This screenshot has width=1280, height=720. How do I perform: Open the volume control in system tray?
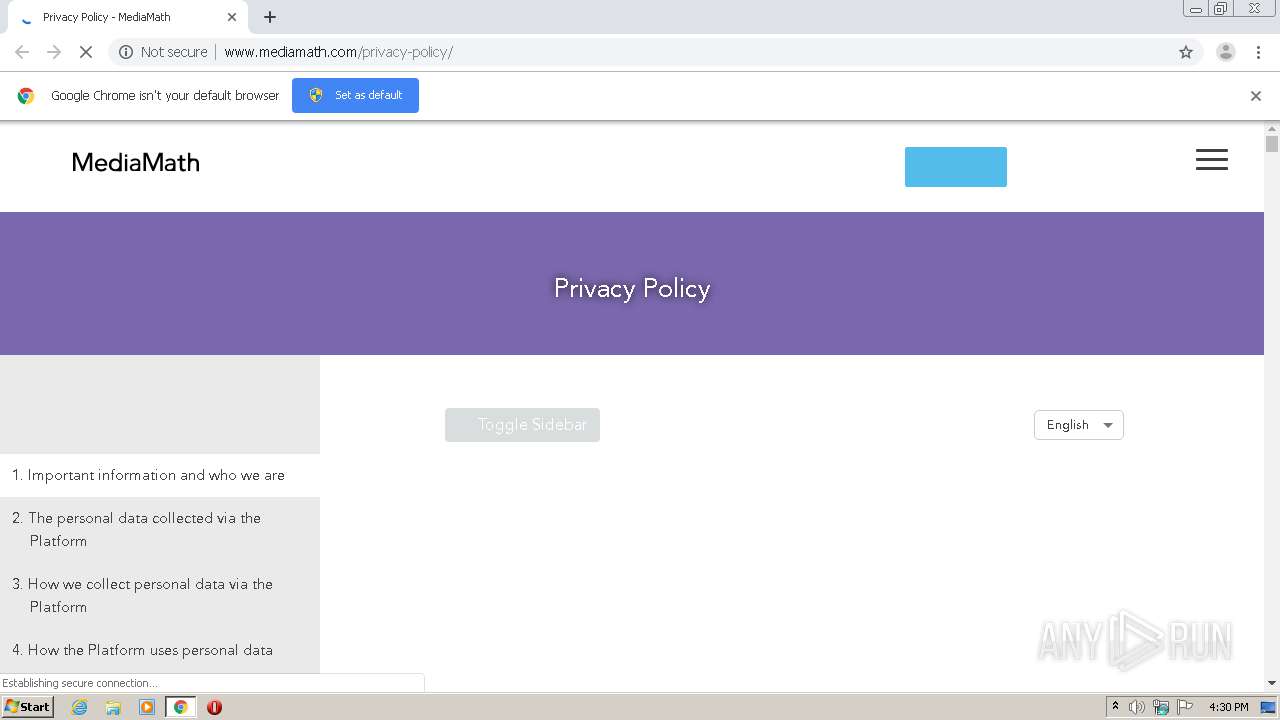point(1137,707)
